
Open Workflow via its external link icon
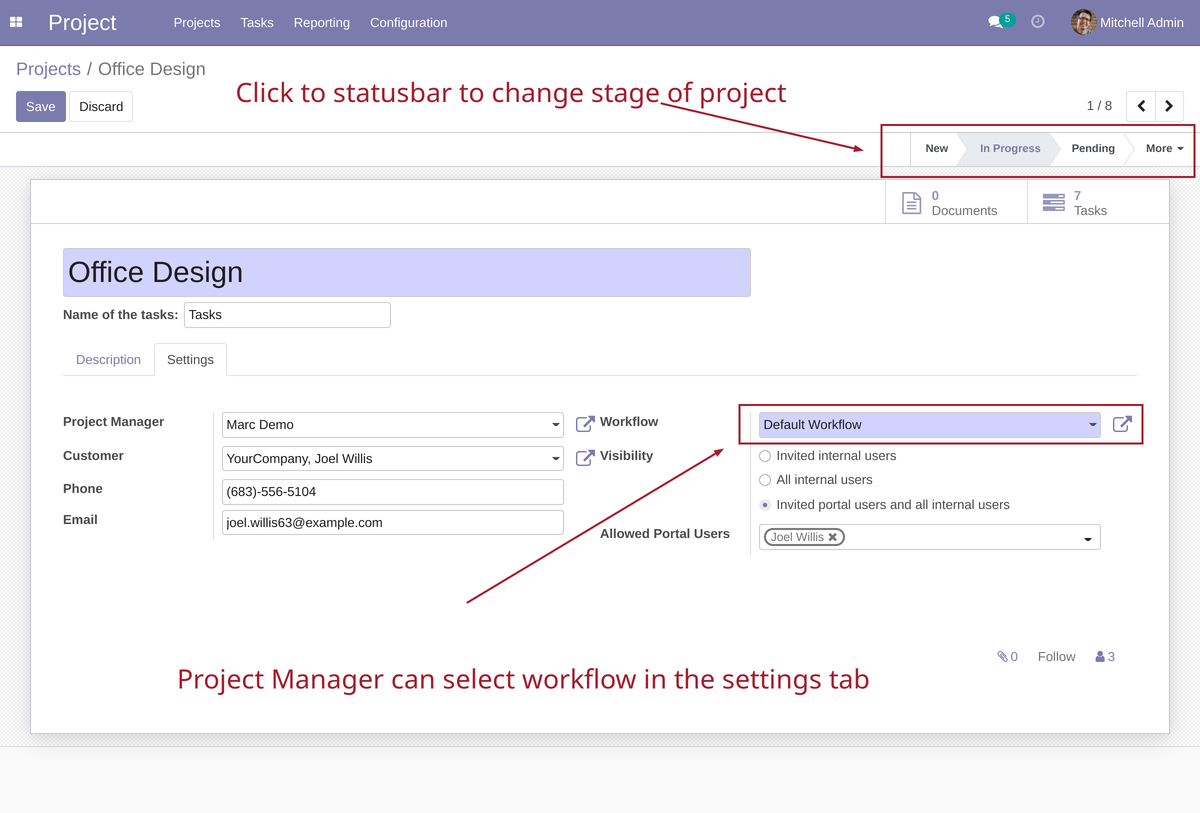pyautogui.click(x=584, y=423)
